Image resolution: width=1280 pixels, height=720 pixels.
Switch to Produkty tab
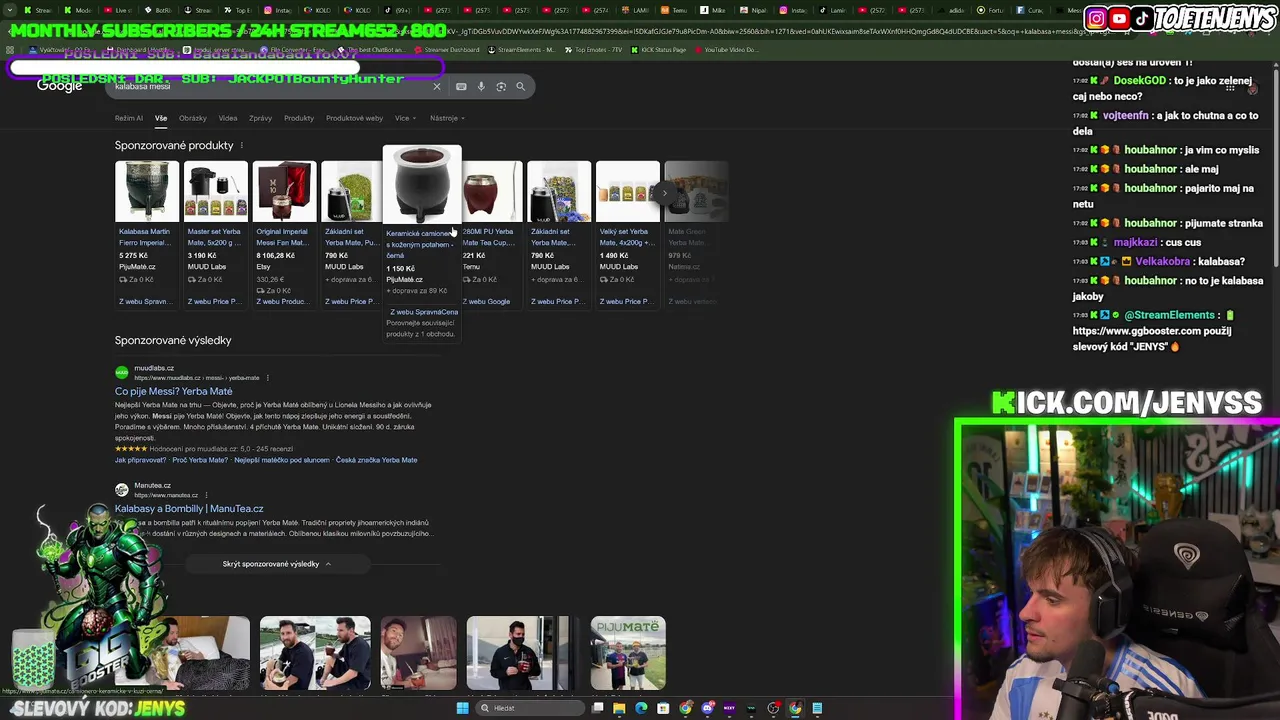[x=298, y=118]
